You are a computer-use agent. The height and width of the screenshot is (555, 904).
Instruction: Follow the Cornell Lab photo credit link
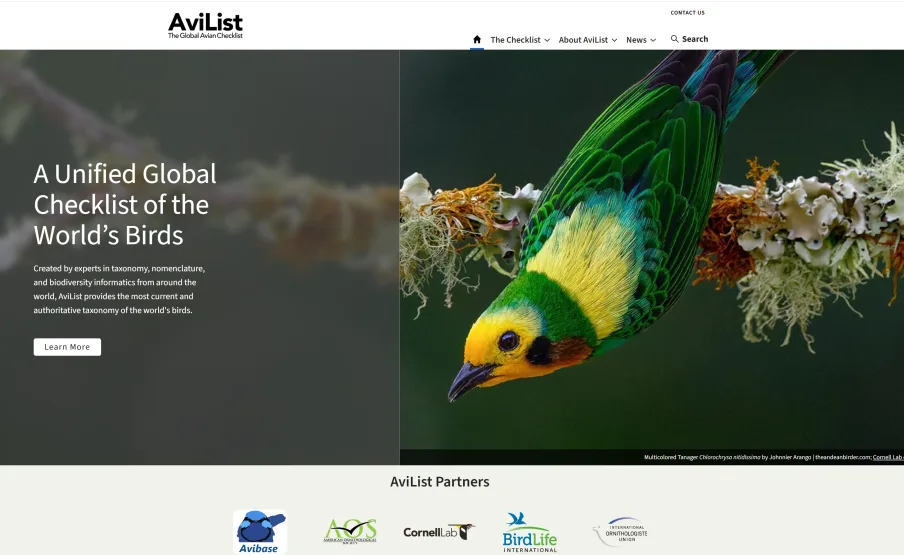(888, 457)
